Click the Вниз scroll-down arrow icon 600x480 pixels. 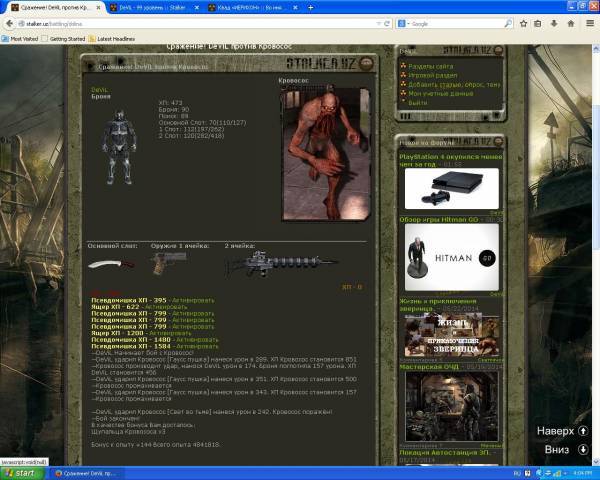[583, 449]
